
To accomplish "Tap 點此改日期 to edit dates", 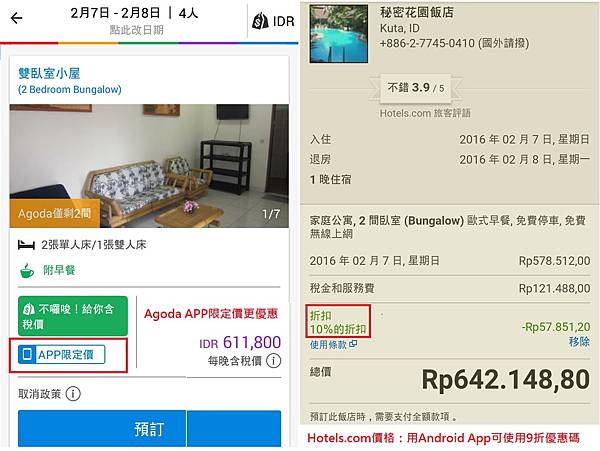I will (x=136, y=30).
